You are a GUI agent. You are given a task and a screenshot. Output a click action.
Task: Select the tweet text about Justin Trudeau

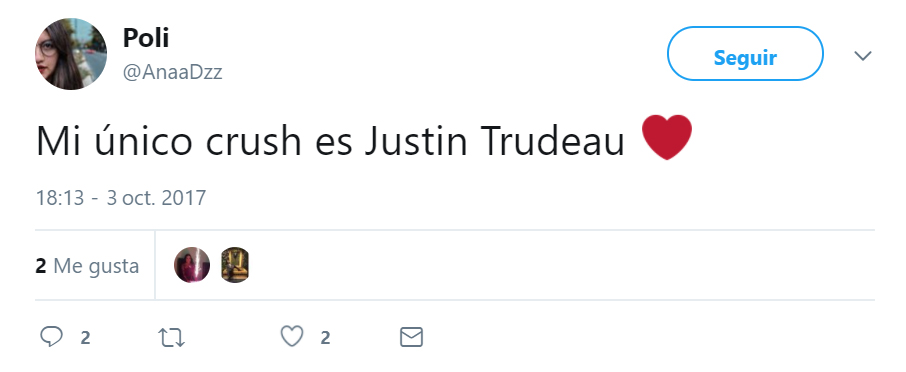pos(364,139)
